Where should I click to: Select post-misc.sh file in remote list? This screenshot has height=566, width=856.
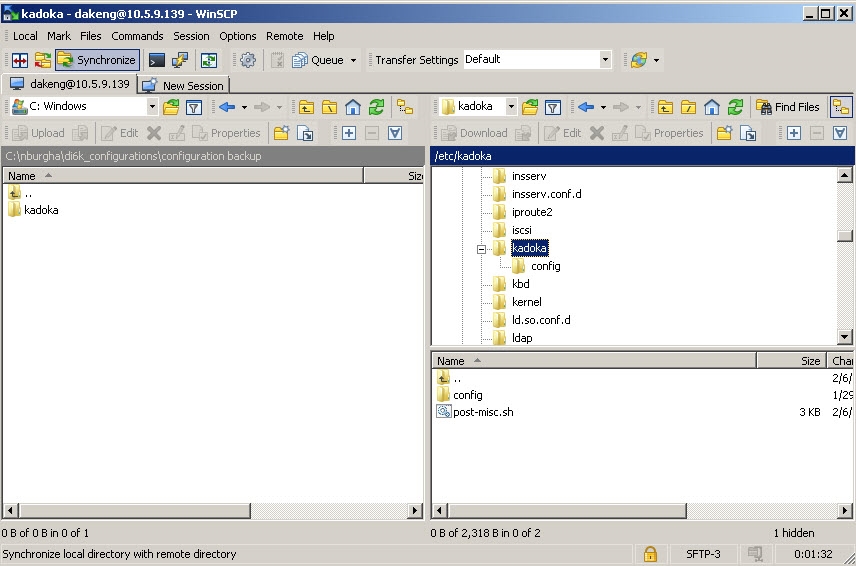click(x=483, y=412)
